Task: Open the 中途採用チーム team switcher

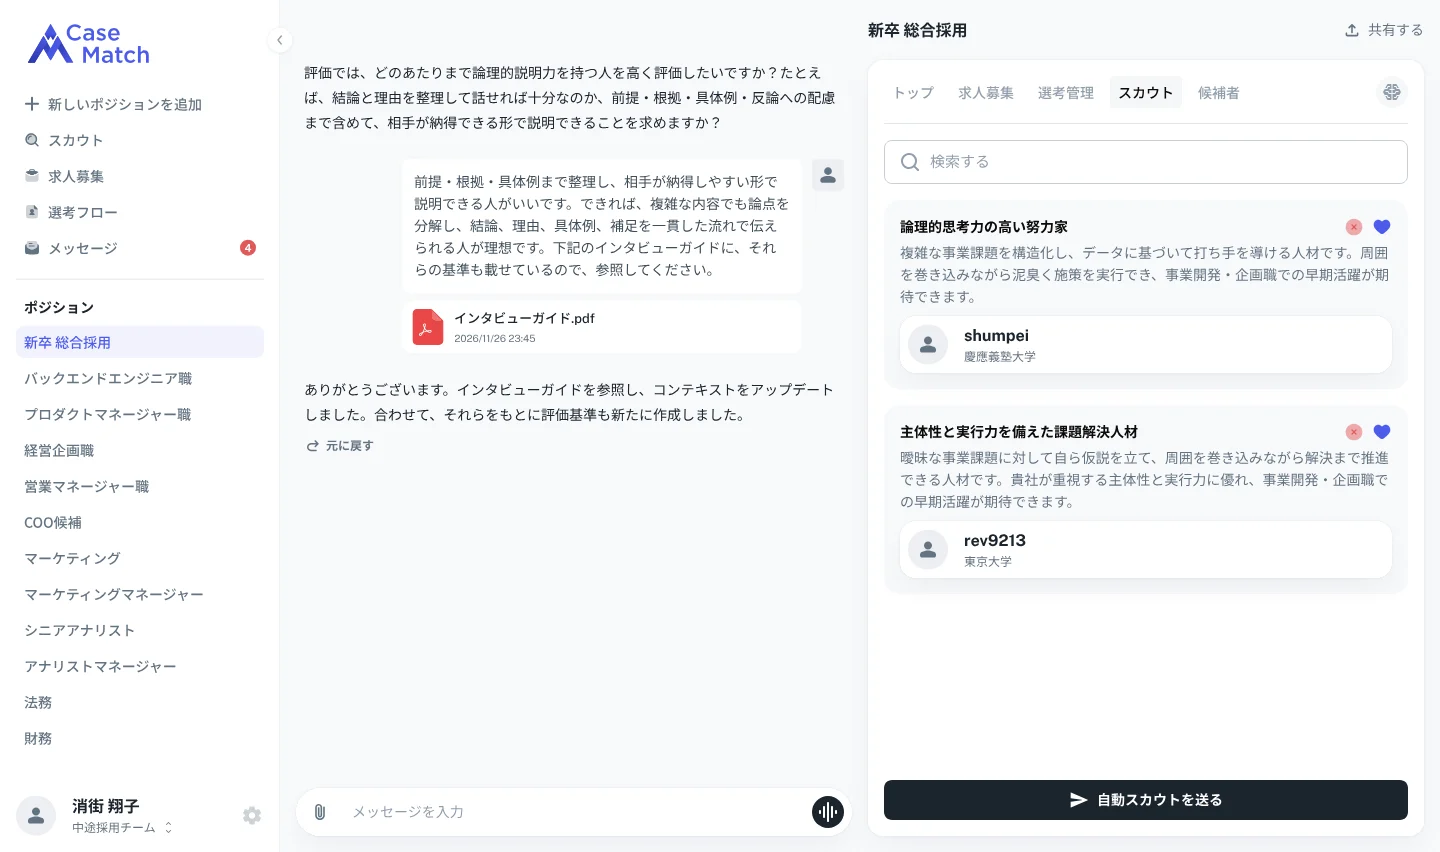Action: point(122,828)
